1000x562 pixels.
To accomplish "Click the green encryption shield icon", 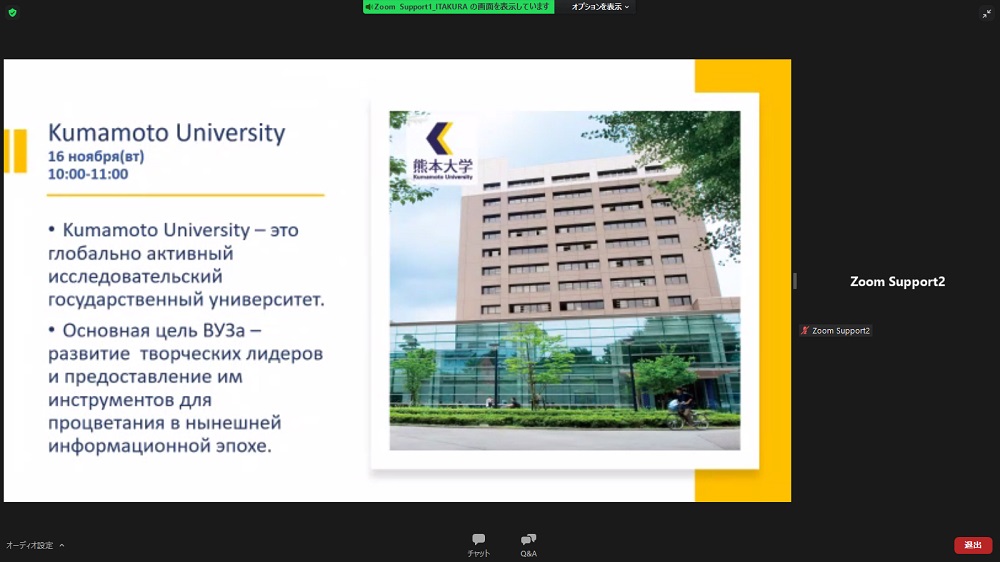I will click(12, 12).
